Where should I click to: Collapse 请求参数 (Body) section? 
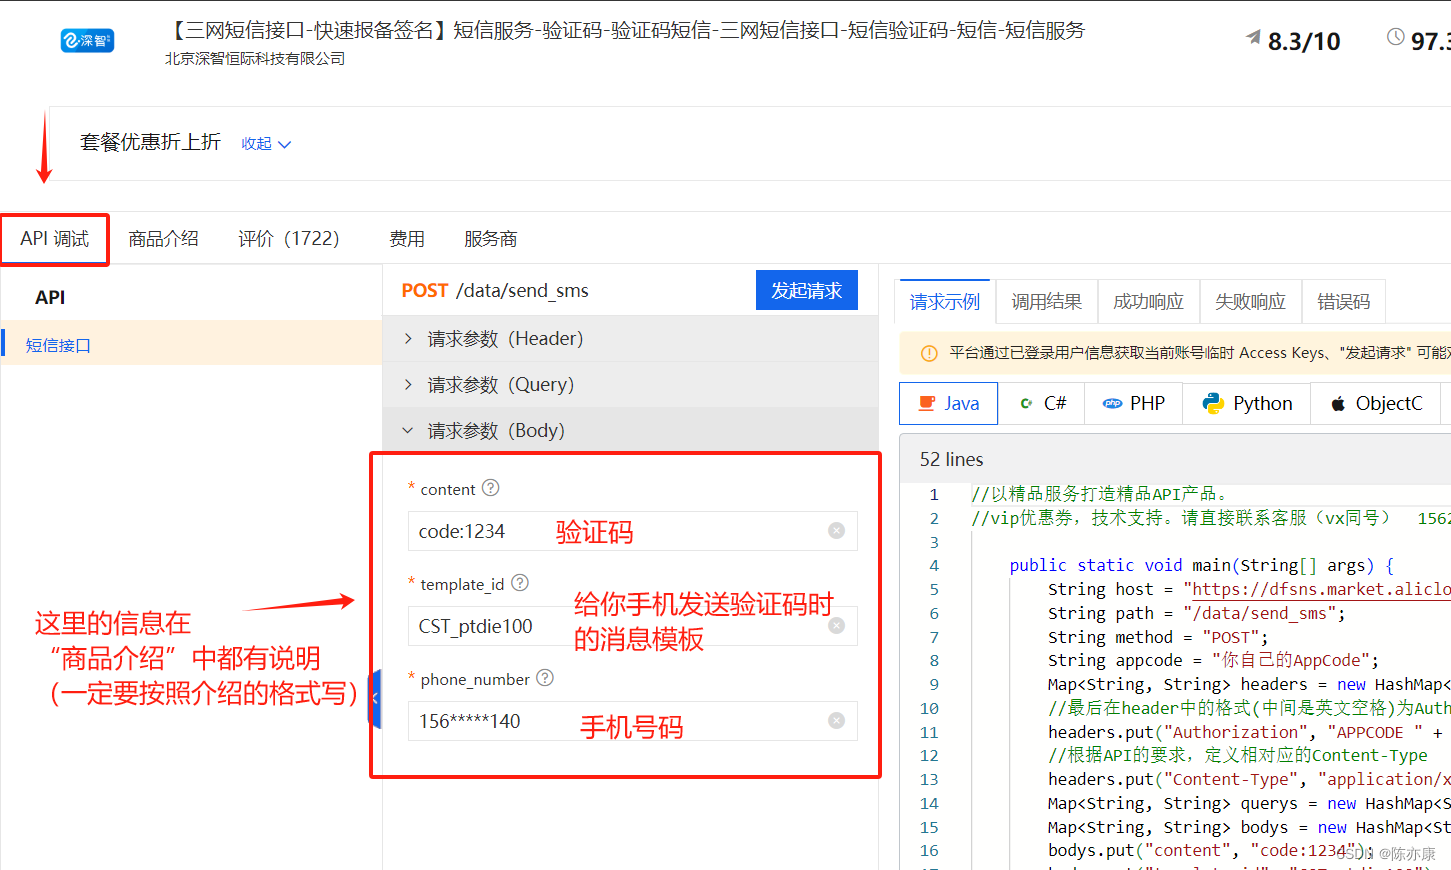tap(631, 431)
